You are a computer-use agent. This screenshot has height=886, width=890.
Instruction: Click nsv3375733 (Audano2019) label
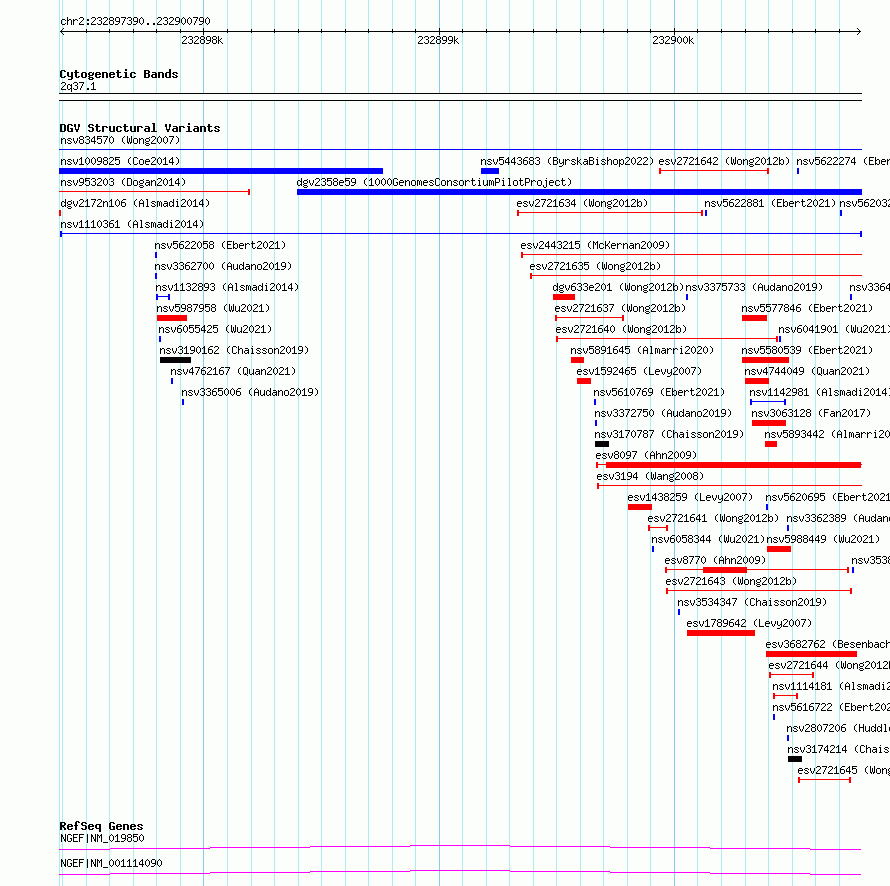click(x=754, y=287)
